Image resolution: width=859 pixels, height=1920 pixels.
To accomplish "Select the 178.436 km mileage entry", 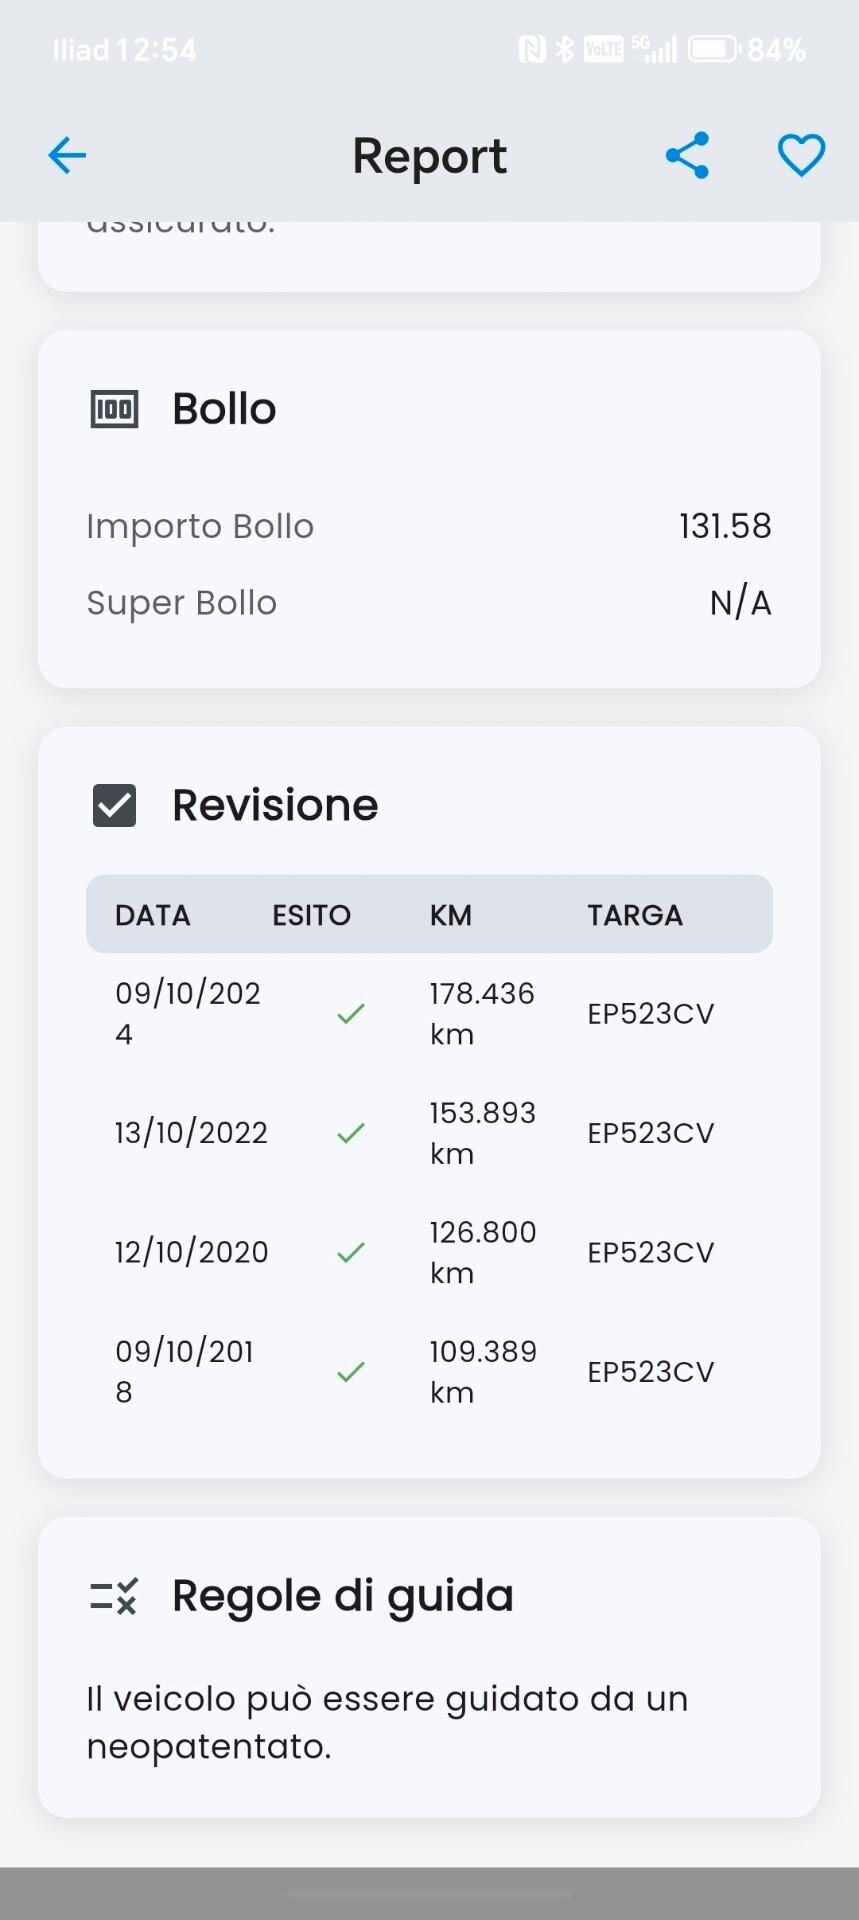I will click(x=481, y=1013).
